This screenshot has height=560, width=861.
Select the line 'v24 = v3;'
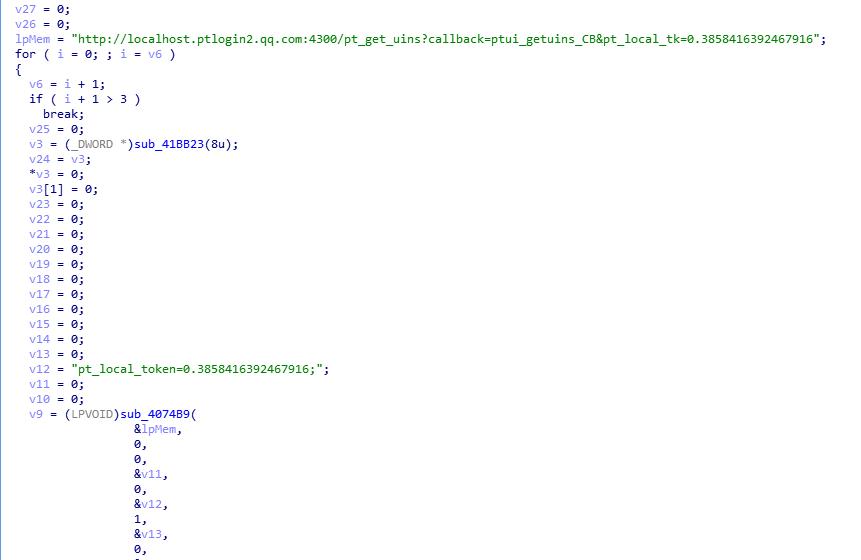(x=60, y=159)
